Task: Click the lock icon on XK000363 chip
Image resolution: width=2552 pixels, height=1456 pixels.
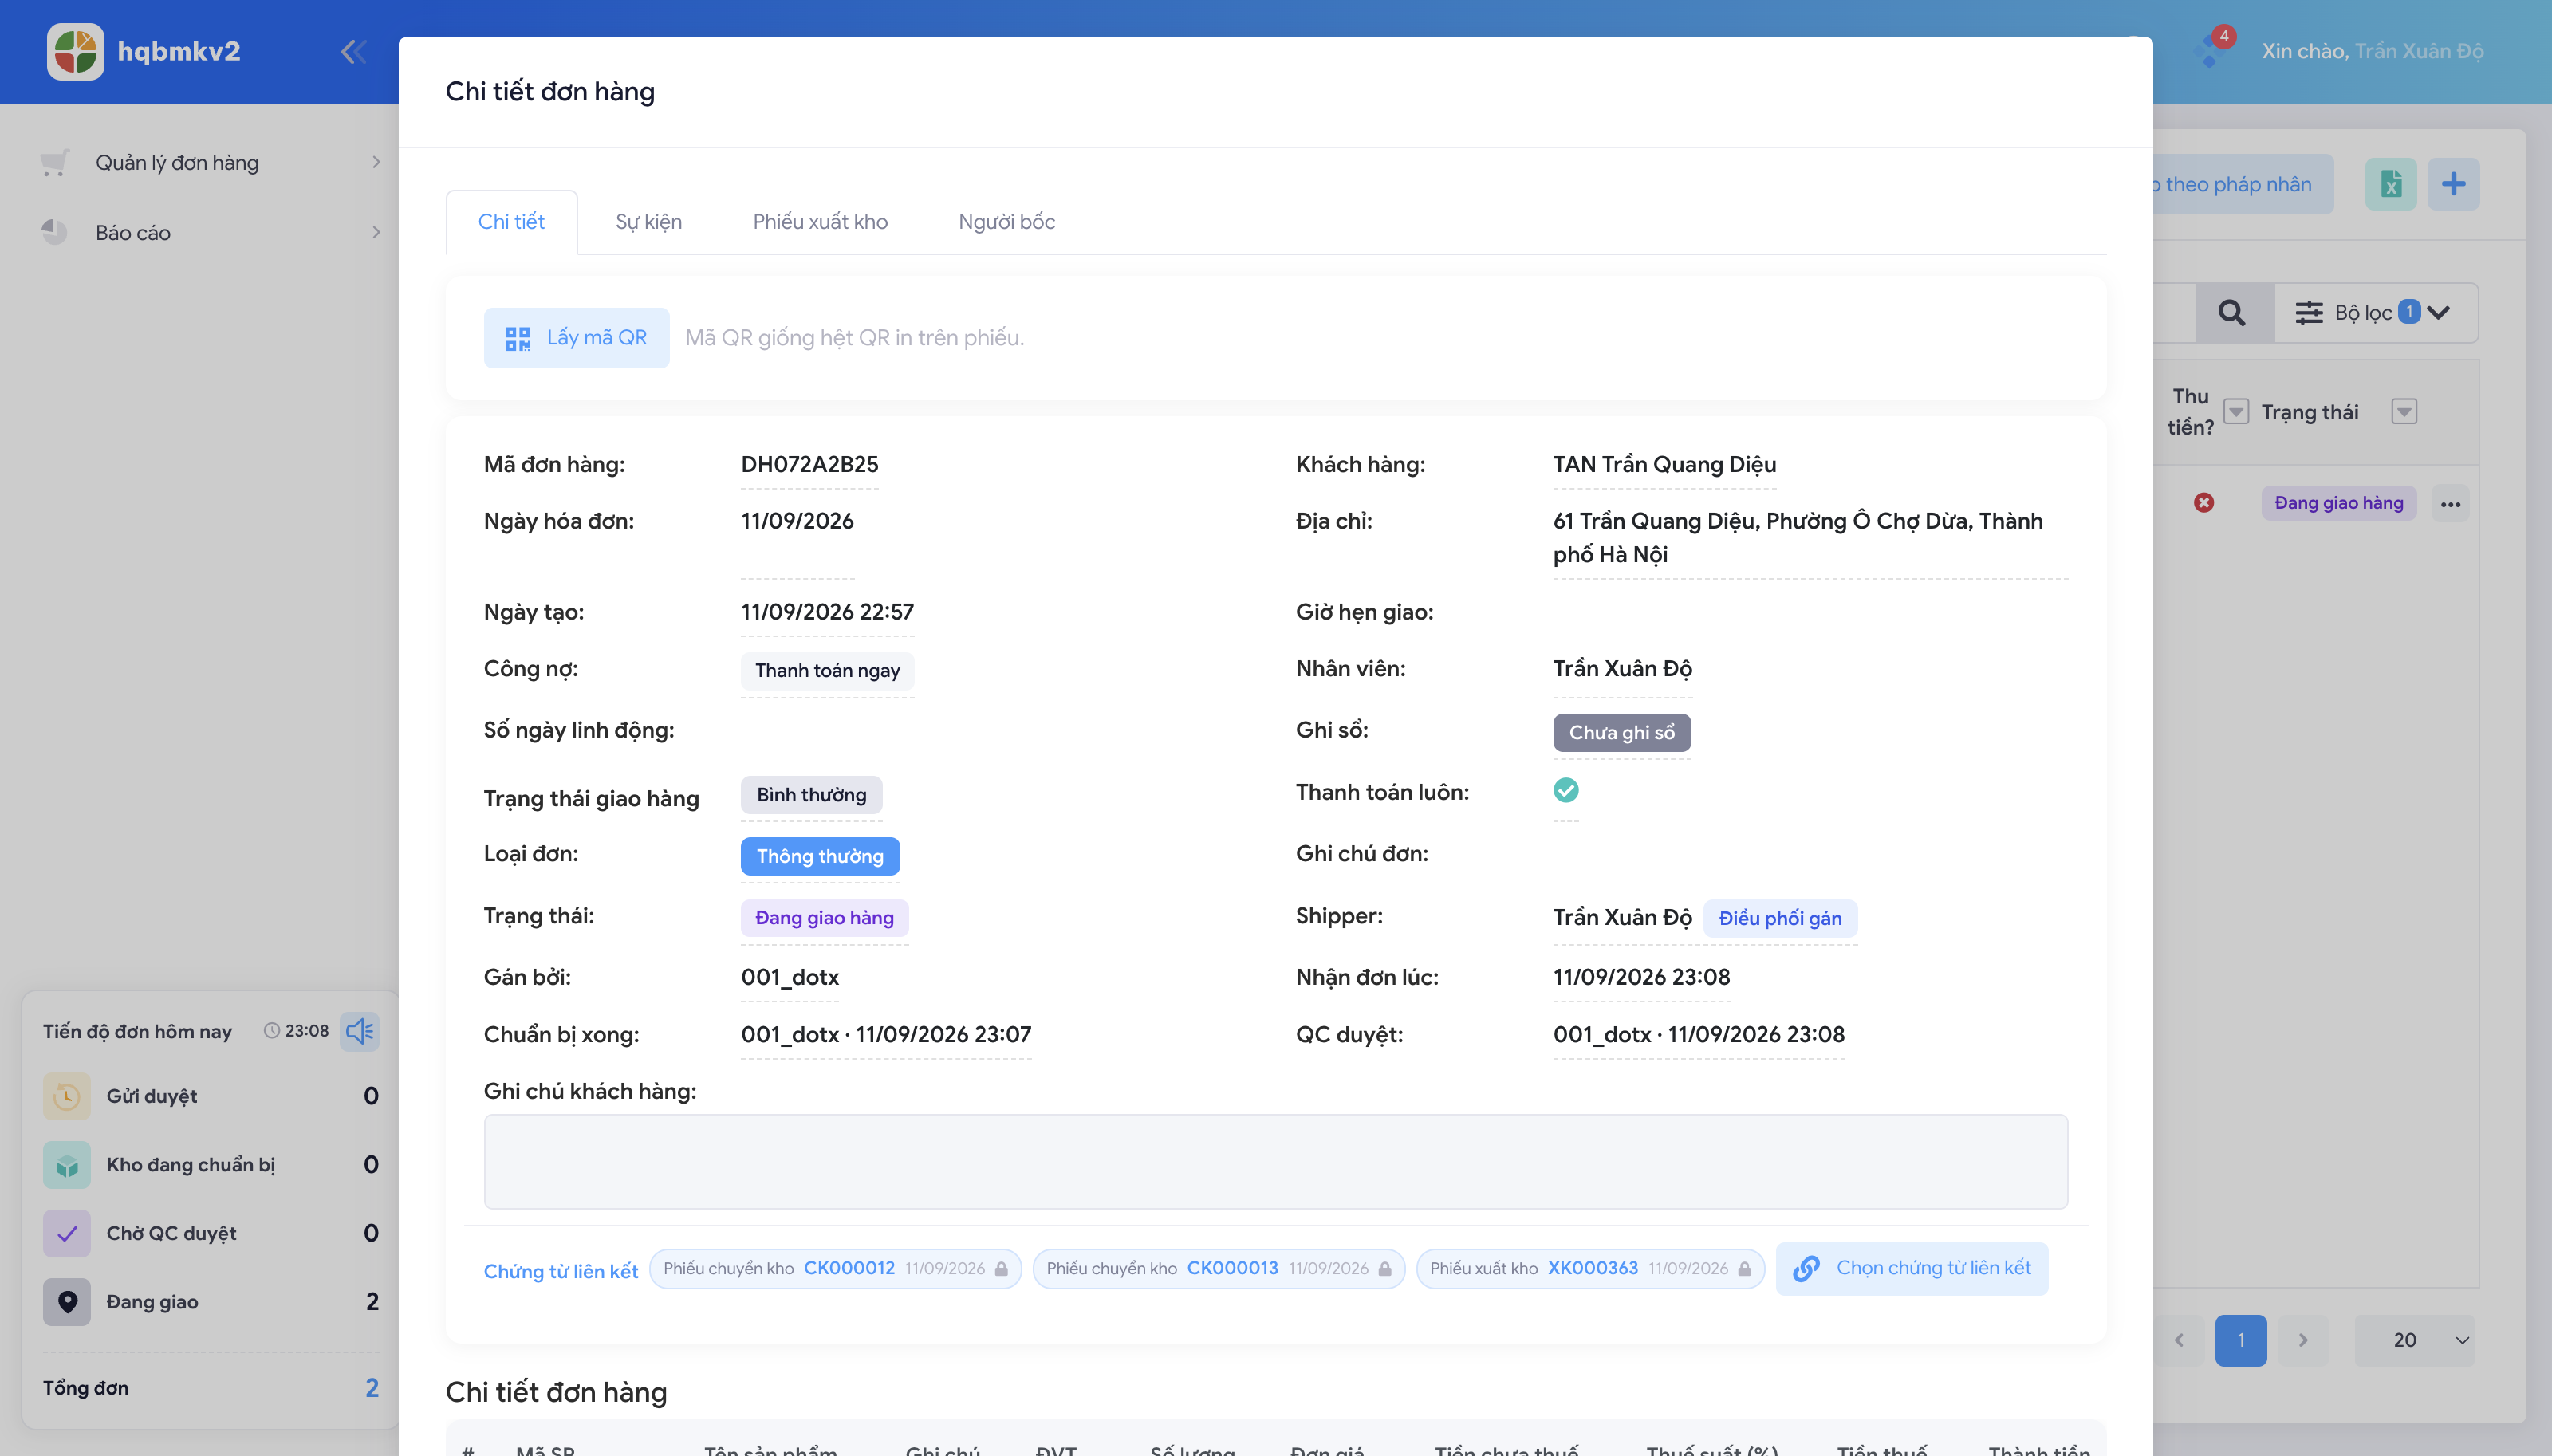Action: click(1744, 1268)
